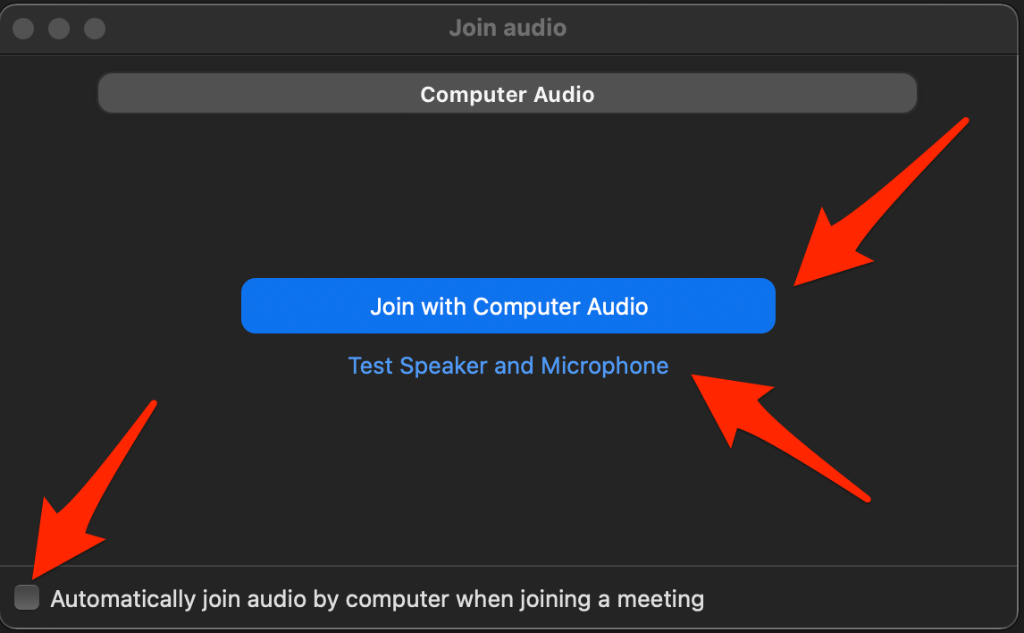Click the leftmost traffic-light window button

click(23, 28)
